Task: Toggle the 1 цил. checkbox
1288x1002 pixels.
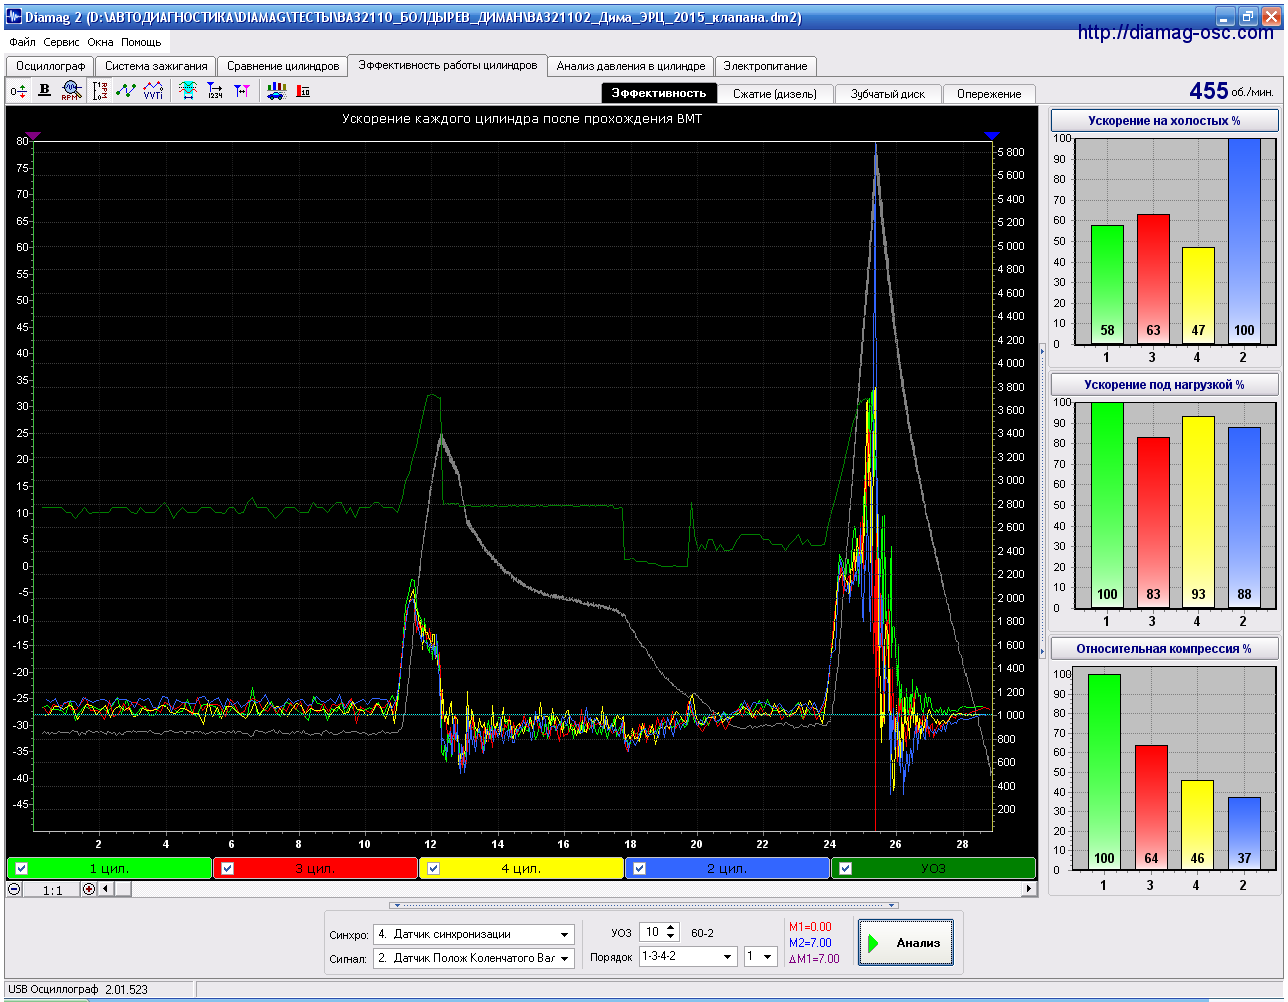Action: [21, 868]
